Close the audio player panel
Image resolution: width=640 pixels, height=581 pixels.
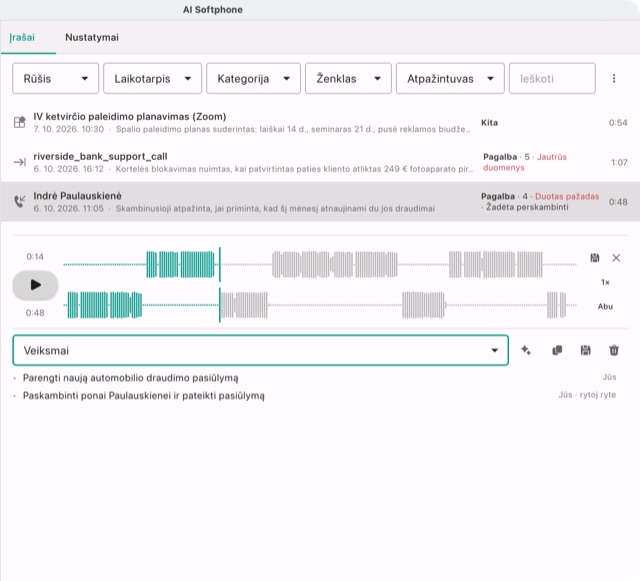tap(616, 258)
